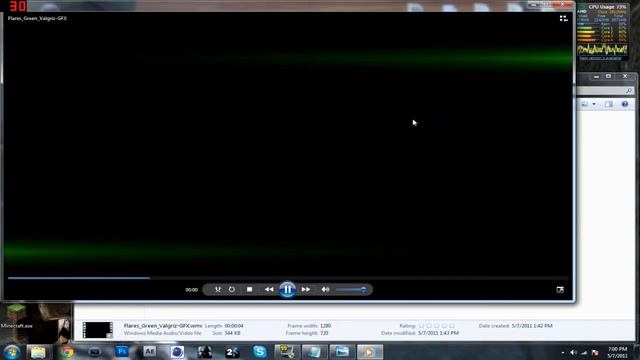
Task: View video full screen
Action: click(x=560, y=289)
